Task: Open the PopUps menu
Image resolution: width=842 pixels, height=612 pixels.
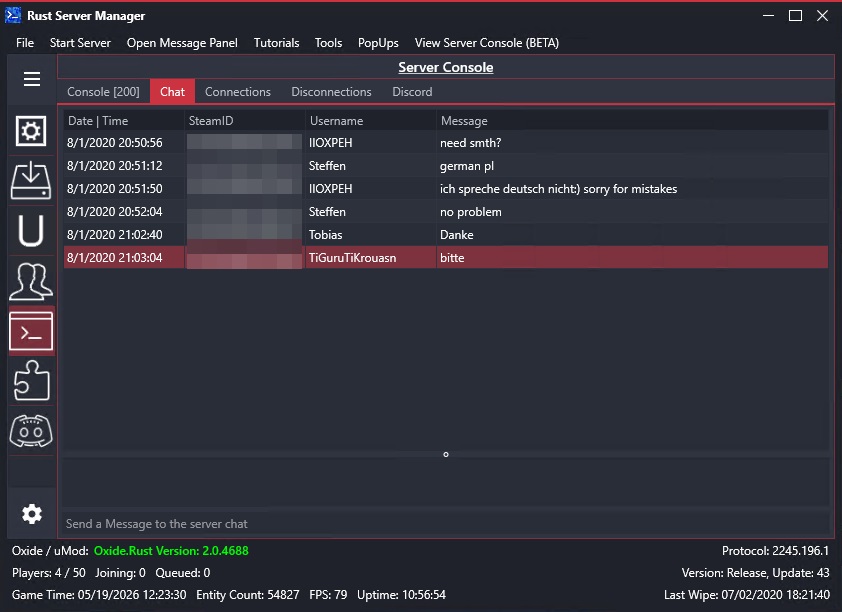Action: pyautogui.click(x=378, y=43)
